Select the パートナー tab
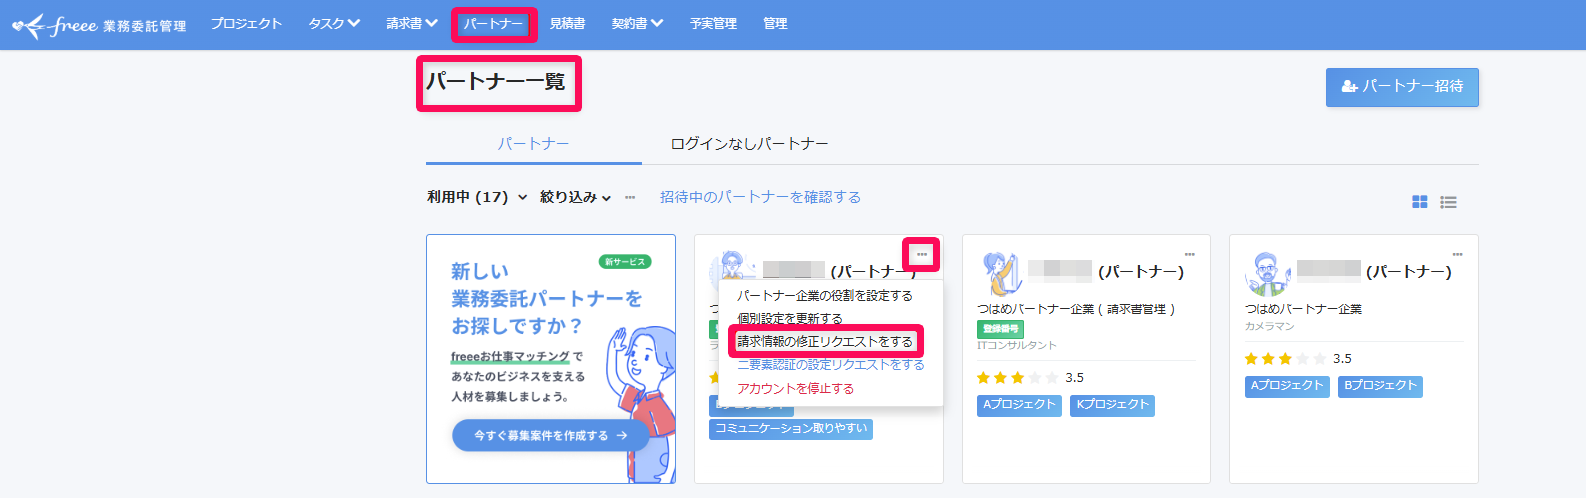 [534, 144]
